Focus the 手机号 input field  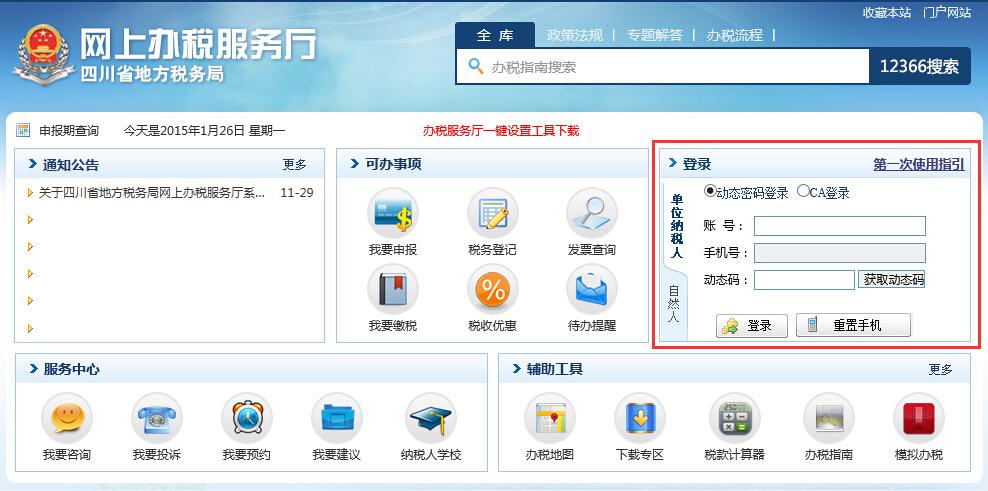(840, 253)
